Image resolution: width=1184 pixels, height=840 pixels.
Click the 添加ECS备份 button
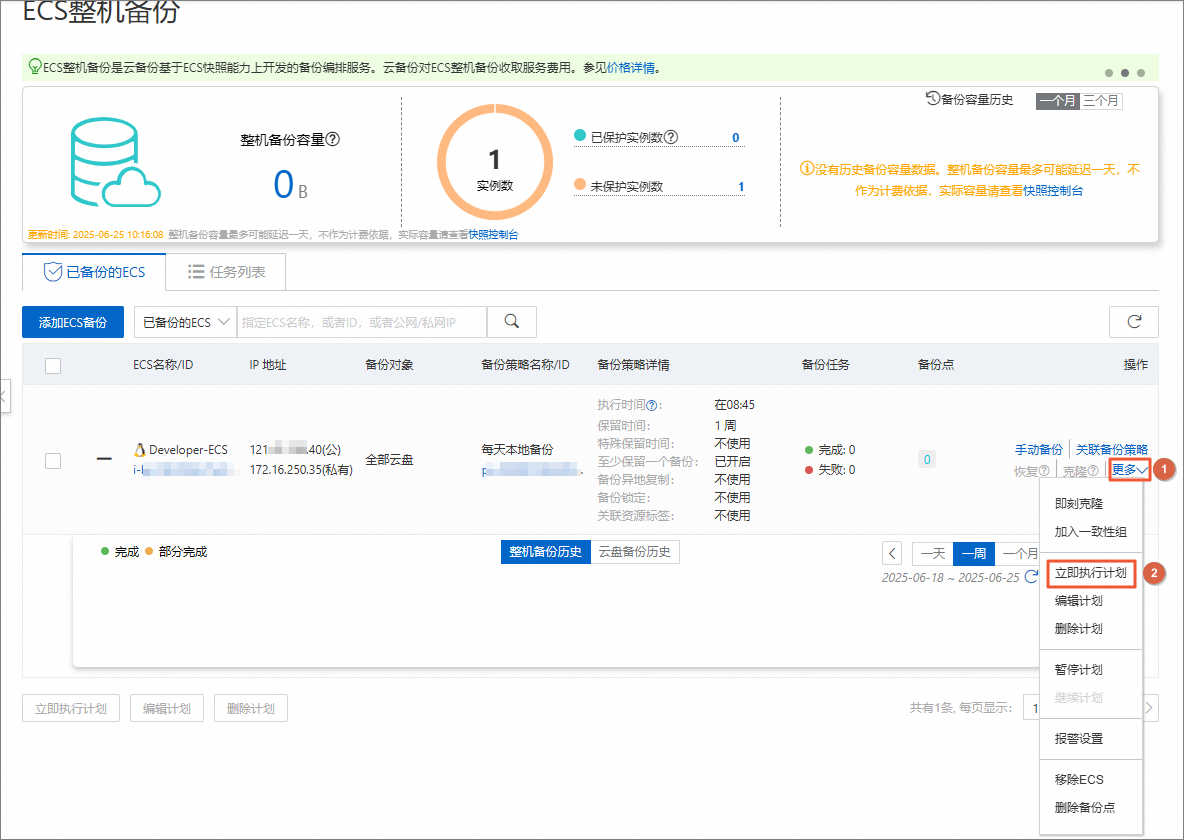click(72, 322)
